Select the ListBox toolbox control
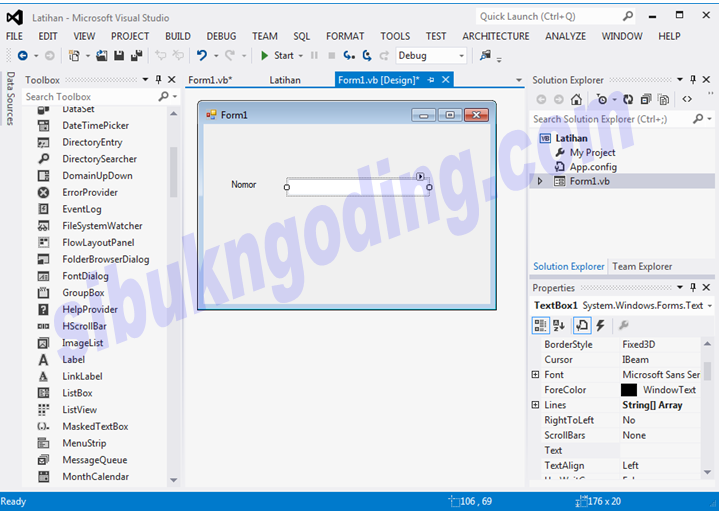The width and height of the screenshot is (719, 511). [77, 393]
